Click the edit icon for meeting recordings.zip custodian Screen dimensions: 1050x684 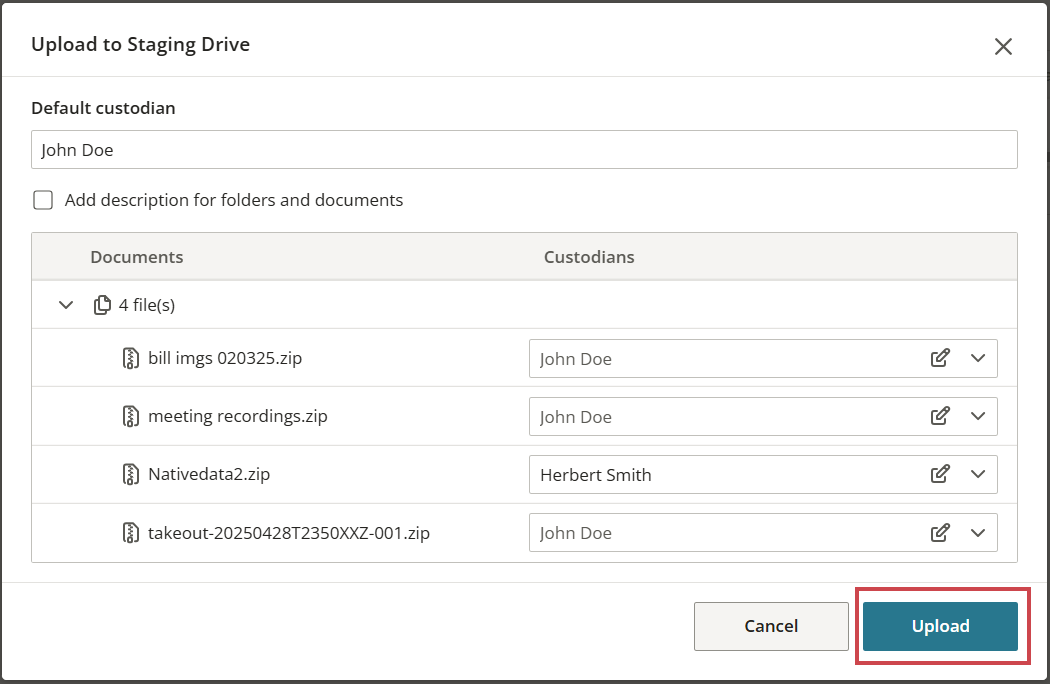tap(940, 416)
